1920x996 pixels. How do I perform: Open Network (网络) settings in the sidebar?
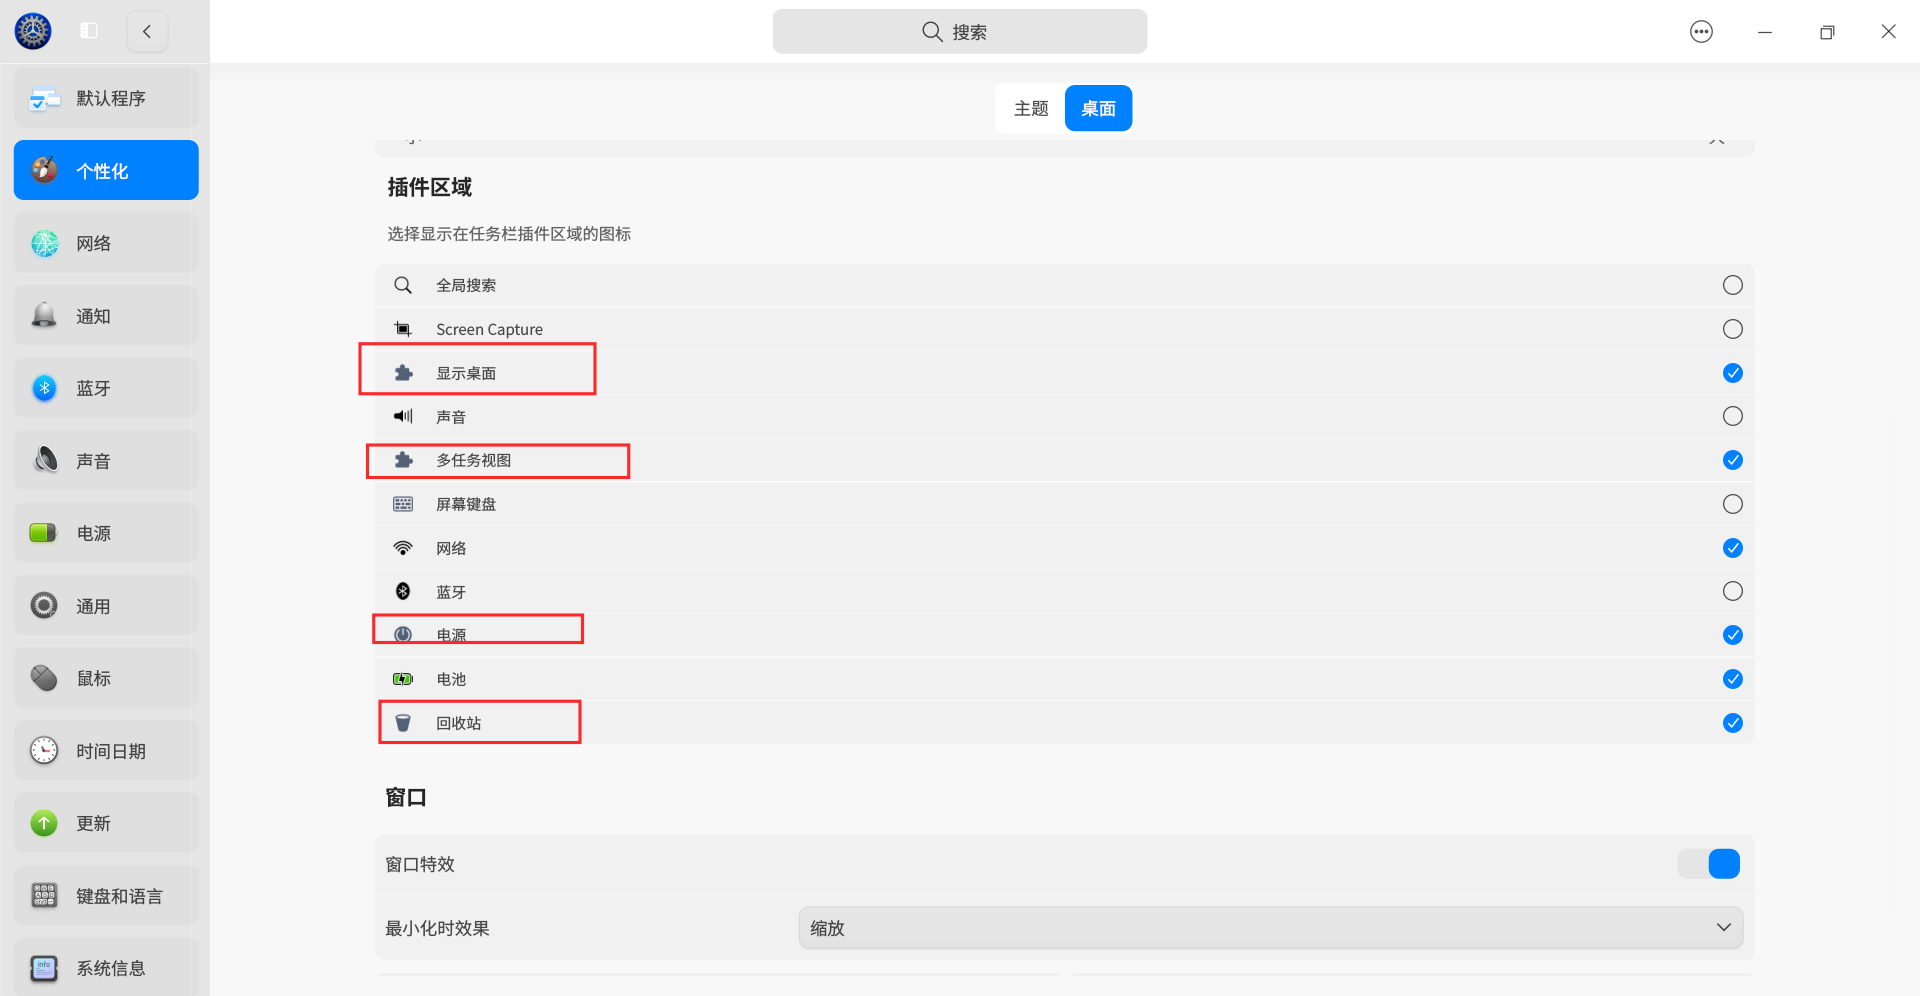coord(106,243)
